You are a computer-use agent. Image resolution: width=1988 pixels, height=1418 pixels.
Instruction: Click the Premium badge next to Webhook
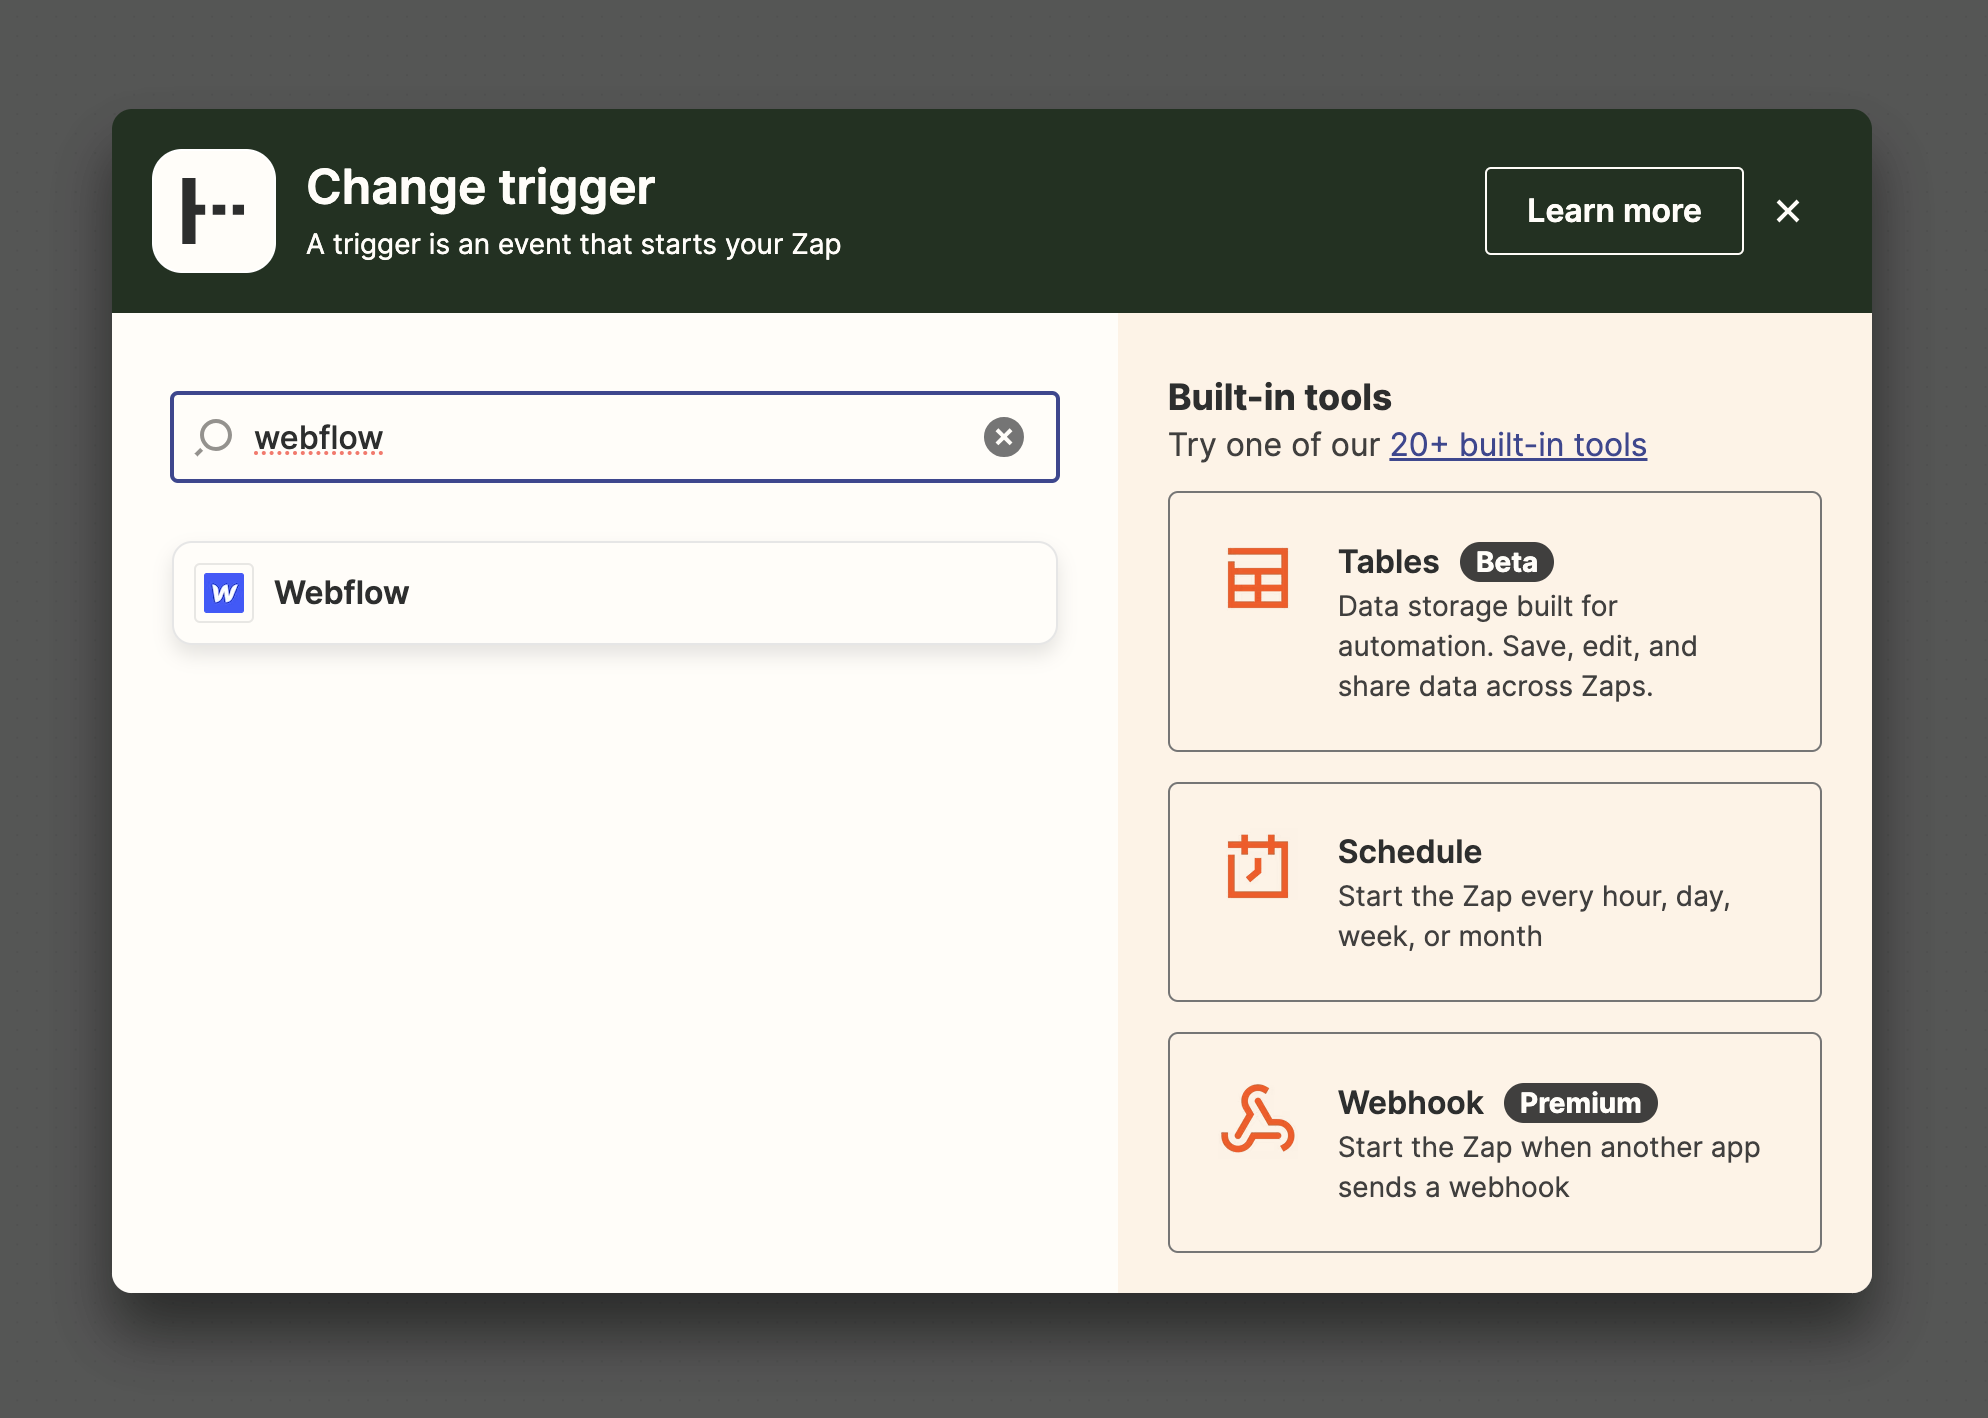[1580, 1103]
